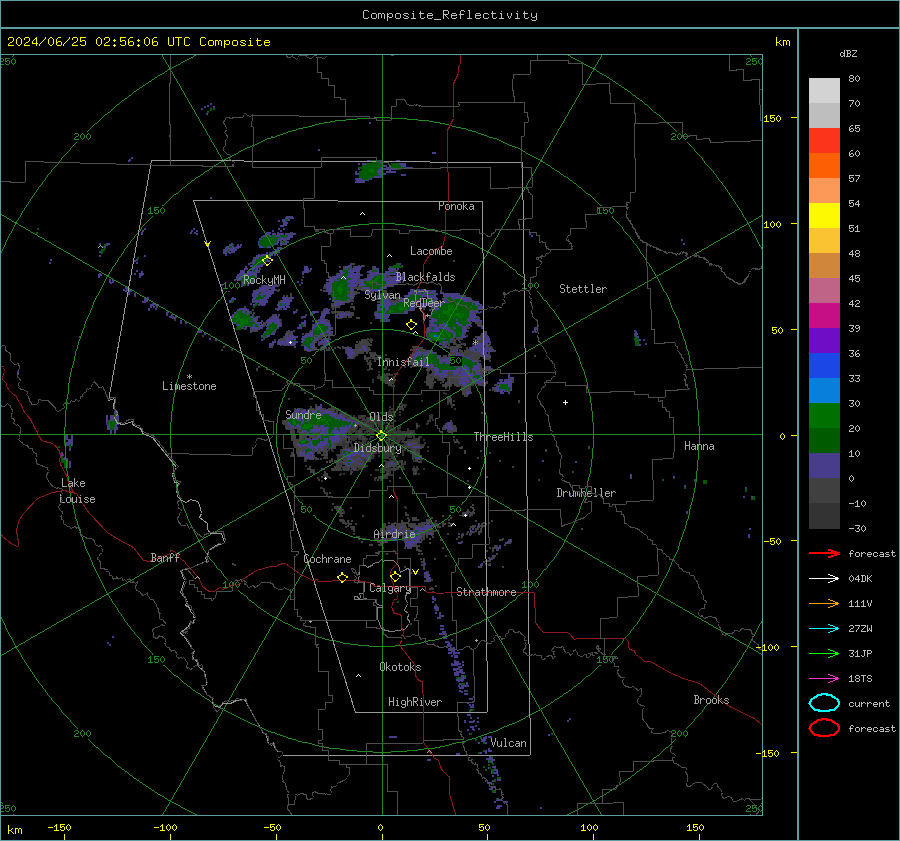This screenshot has width=900, height=841.
Task: Click the Hanna label
Action: pyautogui.click(x=699, y=446)
